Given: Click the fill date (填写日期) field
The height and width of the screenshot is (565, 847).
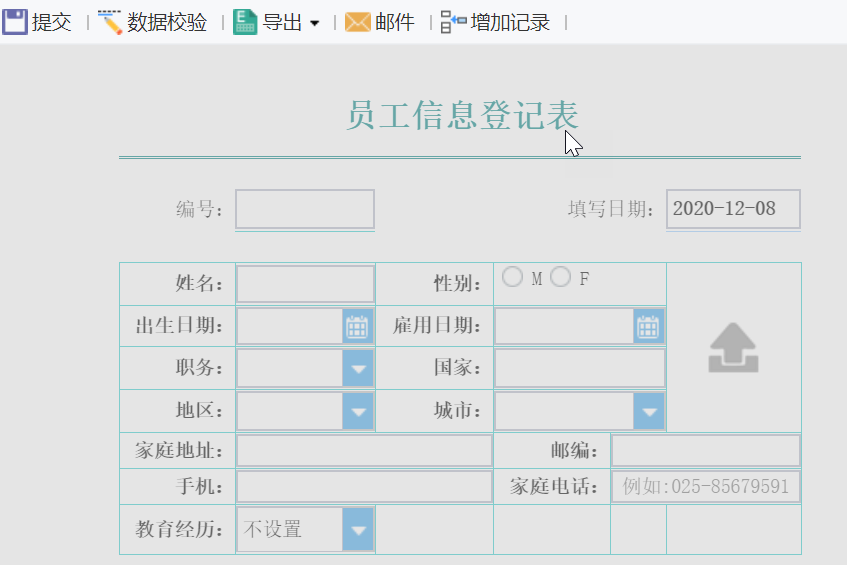Looking at the screenshot, I should click(733, 209).
